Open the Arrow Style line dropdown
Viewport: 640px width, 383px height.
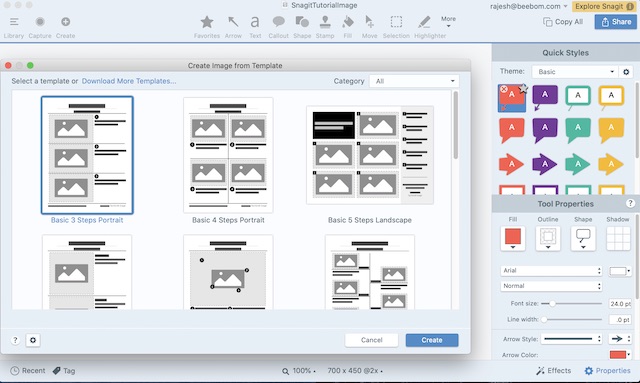[x=571, y=338]
